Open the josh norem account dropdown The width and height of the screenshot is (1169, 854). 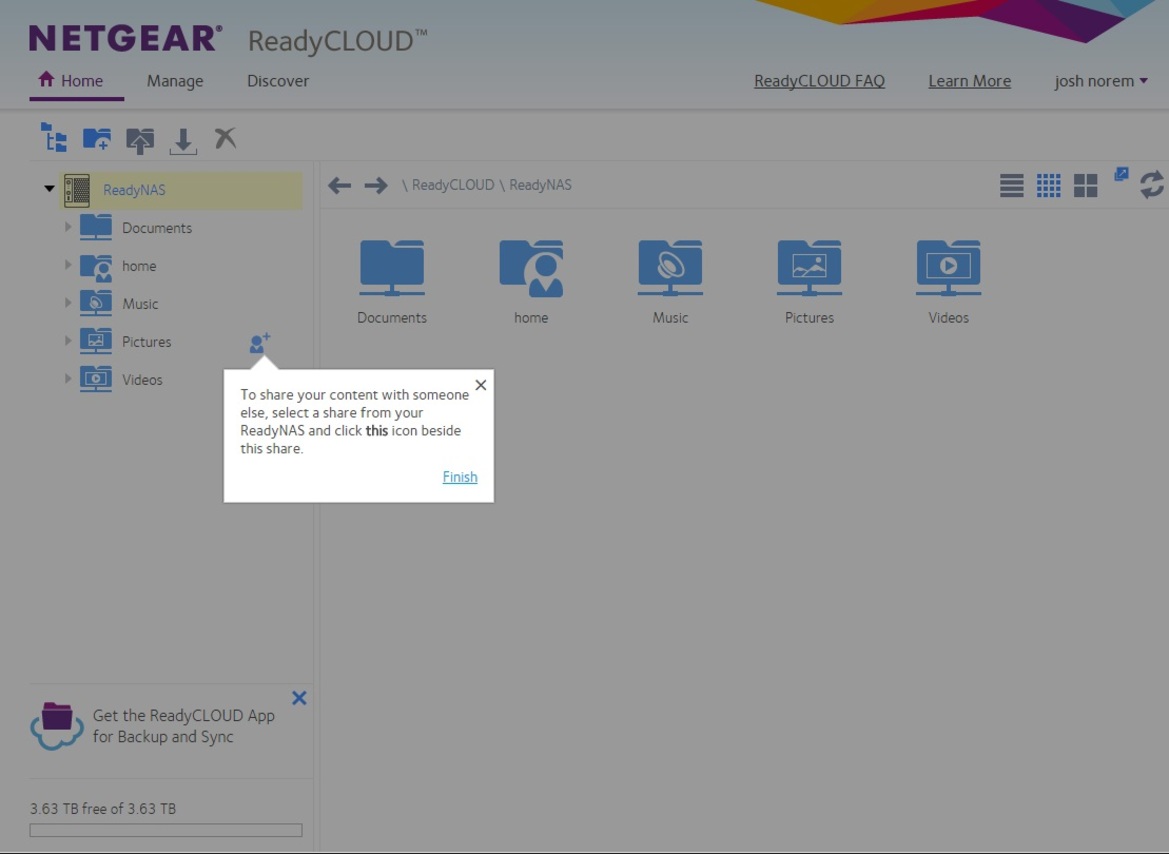(x=1101, y=81)
